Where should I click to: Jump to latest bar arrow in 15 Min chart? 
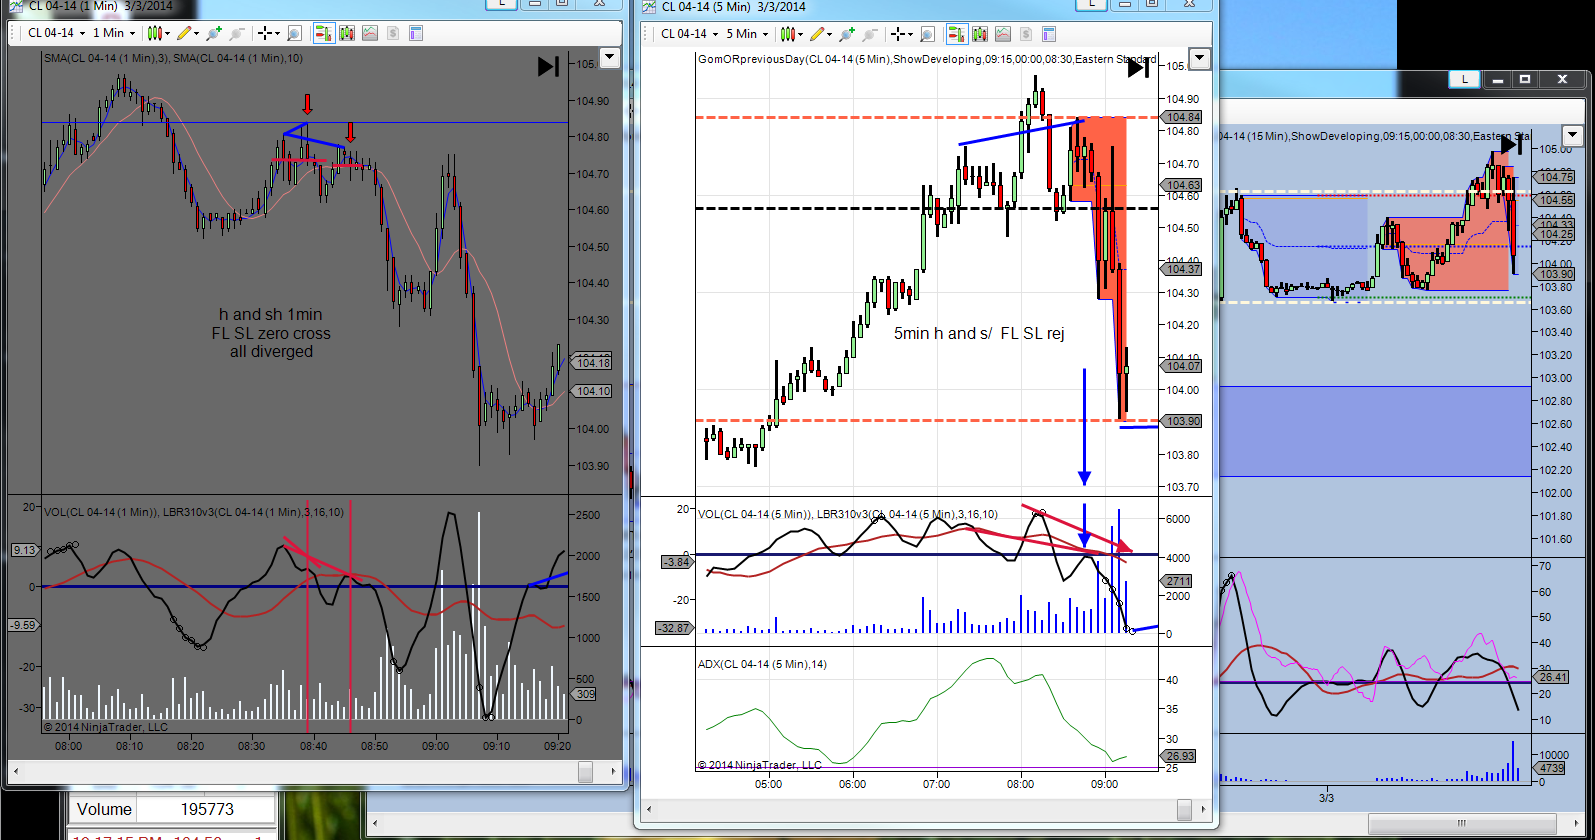tap(1512, 144)
